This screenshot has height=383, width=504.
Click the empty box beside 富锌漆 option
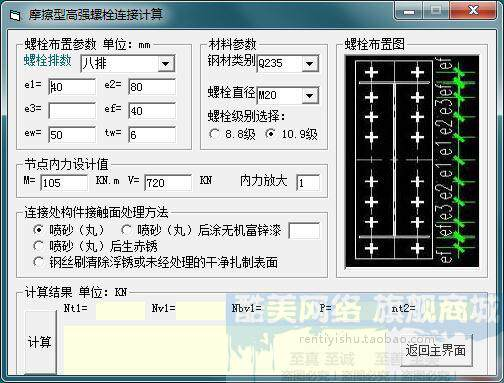pyautogui.click(x=304, y=231)
